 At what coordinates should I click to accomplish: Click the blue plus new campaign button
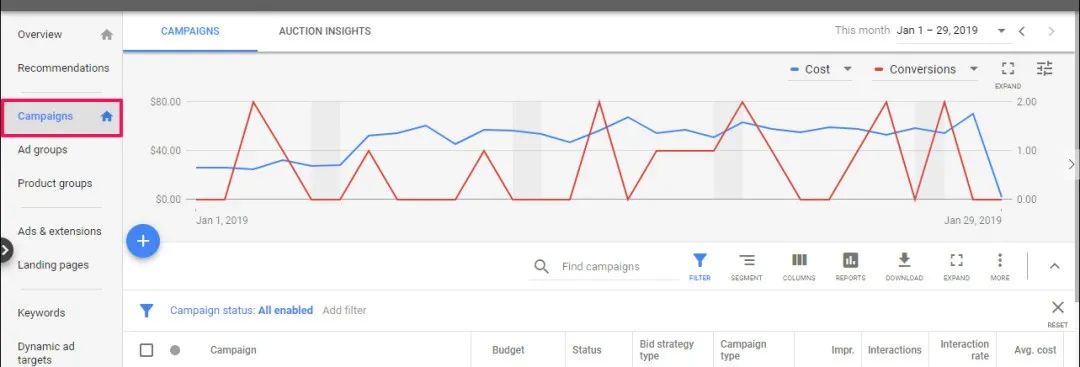pos(143,241)
